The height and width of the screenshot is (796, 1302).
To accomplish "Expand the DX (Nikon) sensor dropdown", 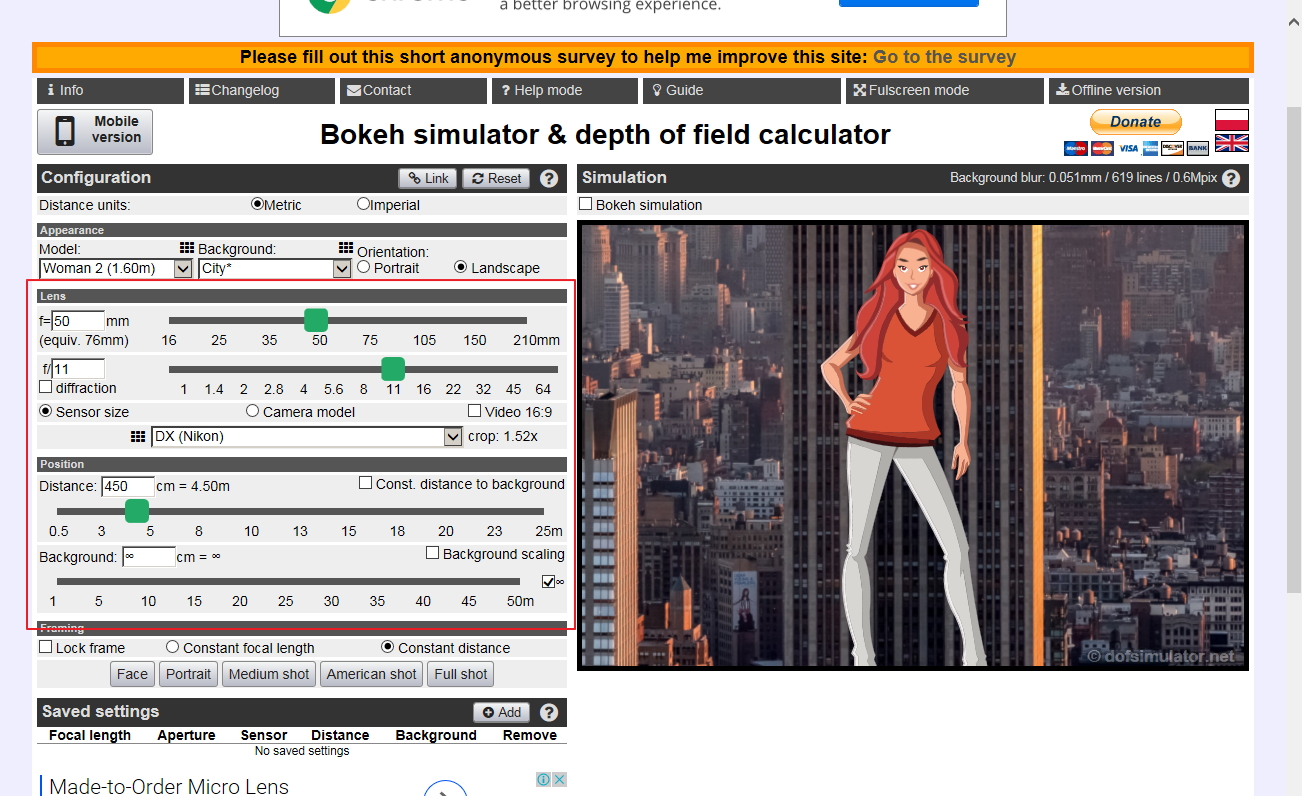I will point(451,437).
